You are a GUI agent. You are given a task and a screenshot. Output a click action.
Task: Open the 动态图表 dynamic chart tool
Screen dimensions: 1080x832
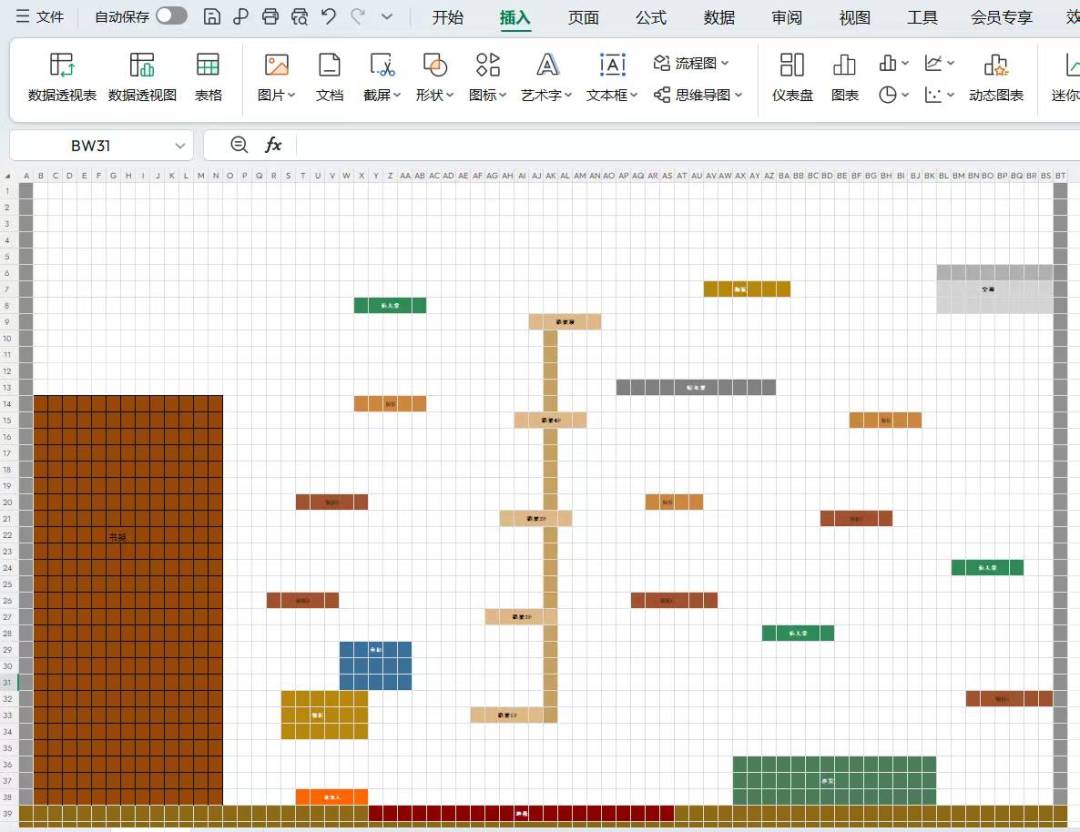[996, 77]
